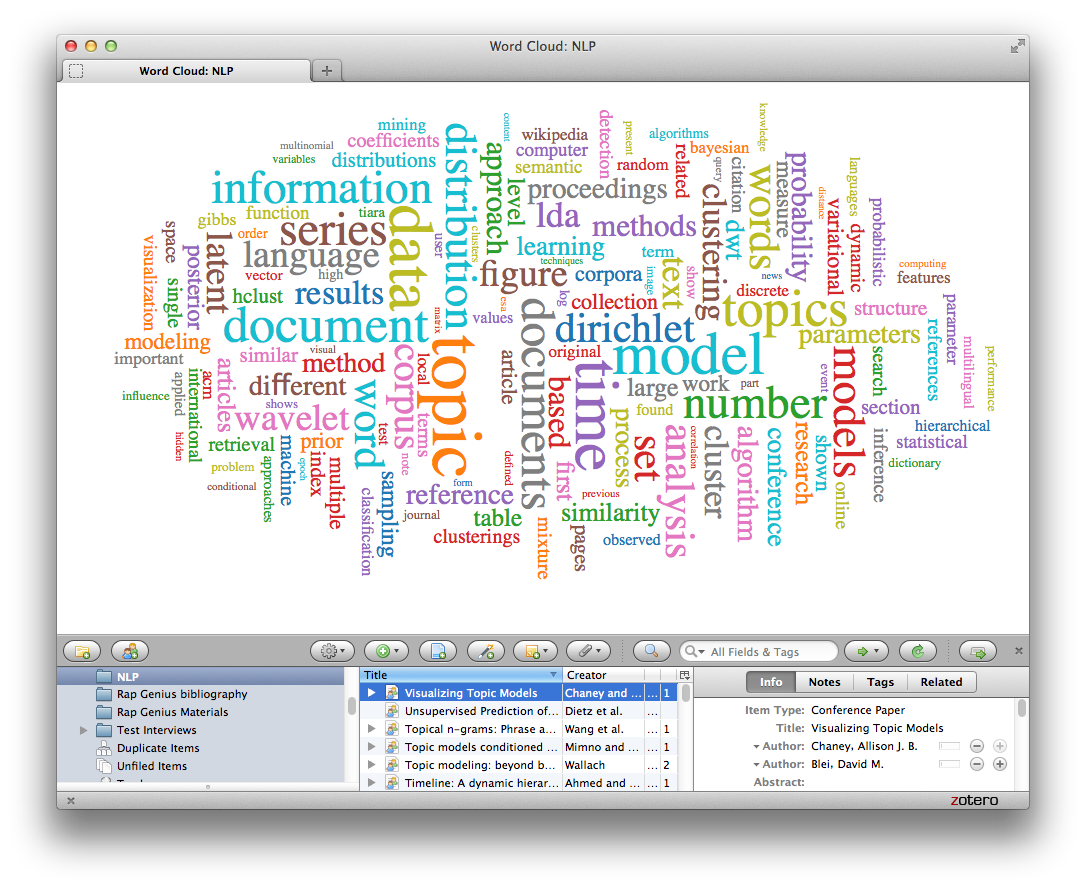Switch to the Related tab
Viewport: 1086px width, 888px height.
coord(941,682)
